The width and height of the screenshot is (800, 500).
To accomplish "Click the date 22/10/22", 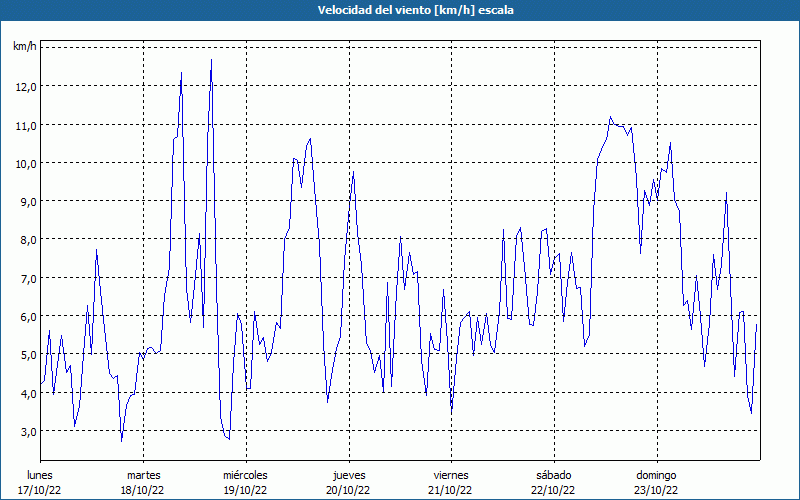I will (x=554, y=490).
